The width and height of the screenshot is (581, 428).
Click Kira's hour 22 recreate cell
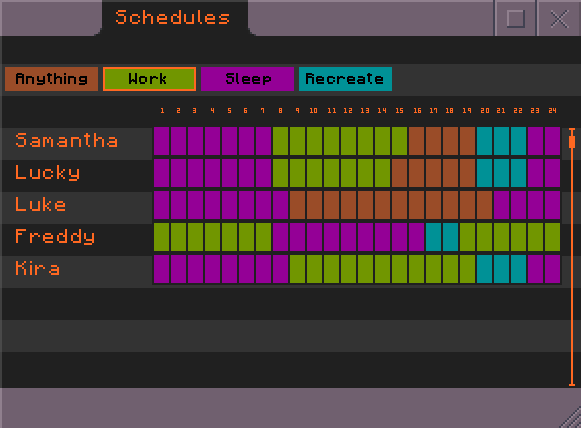click(x=518, y=269)
